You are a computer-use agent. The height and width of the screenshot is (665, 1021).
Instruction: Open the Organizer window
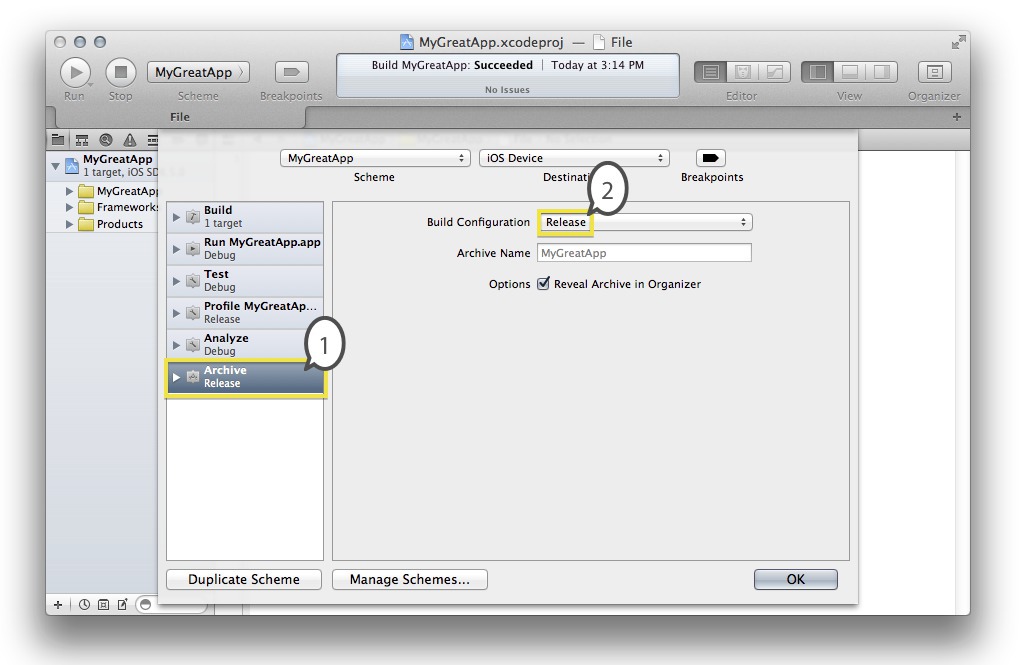(934, 72)
